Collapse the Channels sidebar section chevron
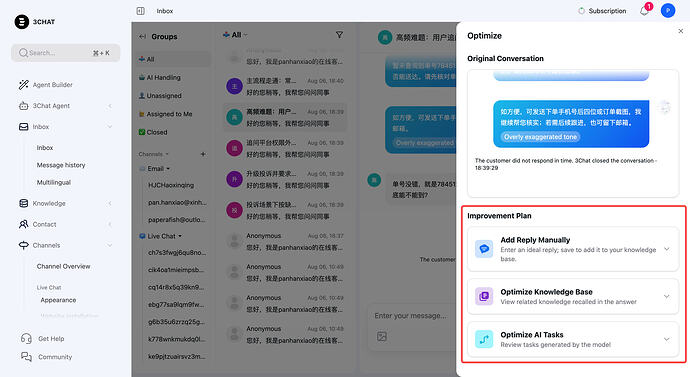The height and width of the screenshot is (377, 690). (110, 245)
